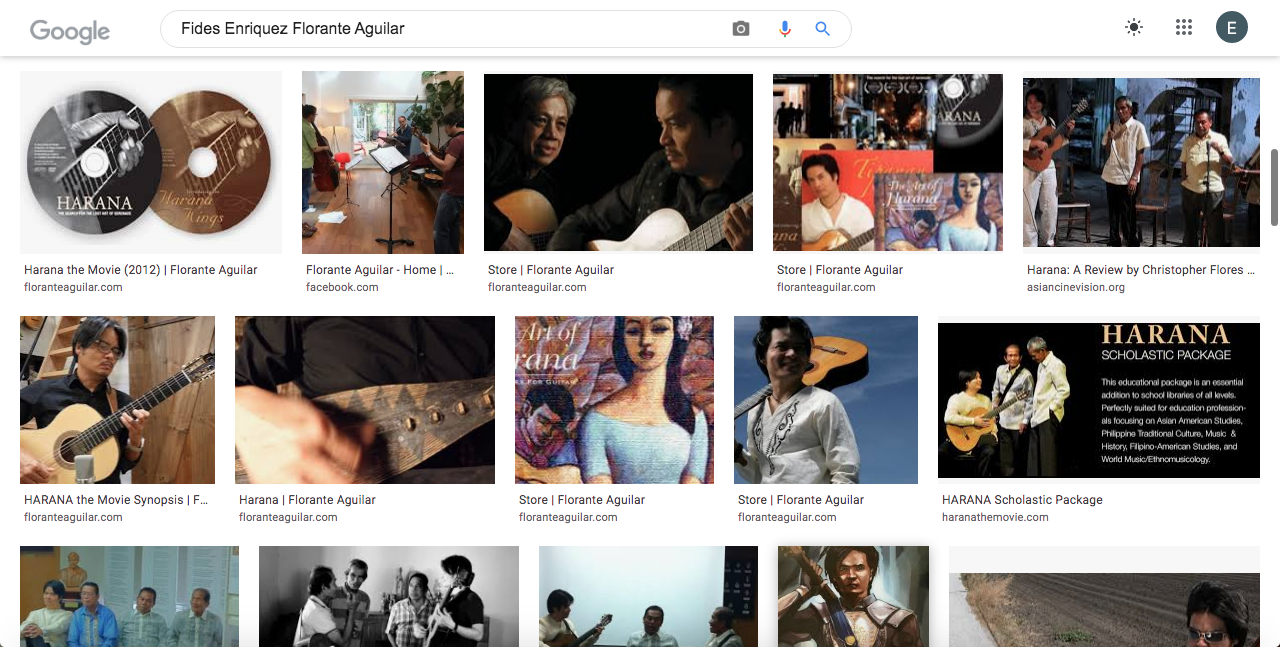This screenshot has height=647, width=1280.
Task: Open 'Florante Aguilar - Home' Facebook result
Action: click(x=380, y=270)
